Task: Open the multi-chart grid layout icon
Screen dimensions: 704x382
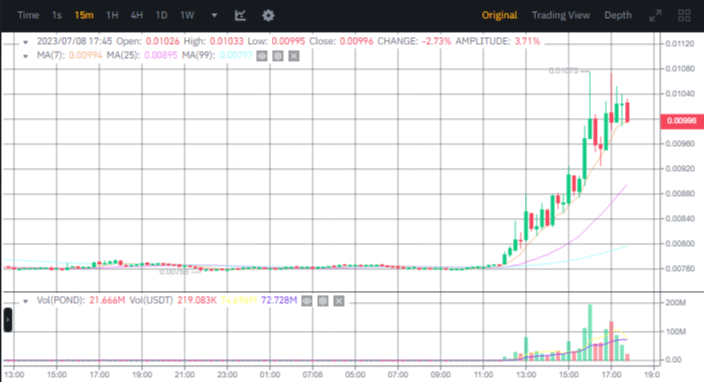Action: (684, 15)
